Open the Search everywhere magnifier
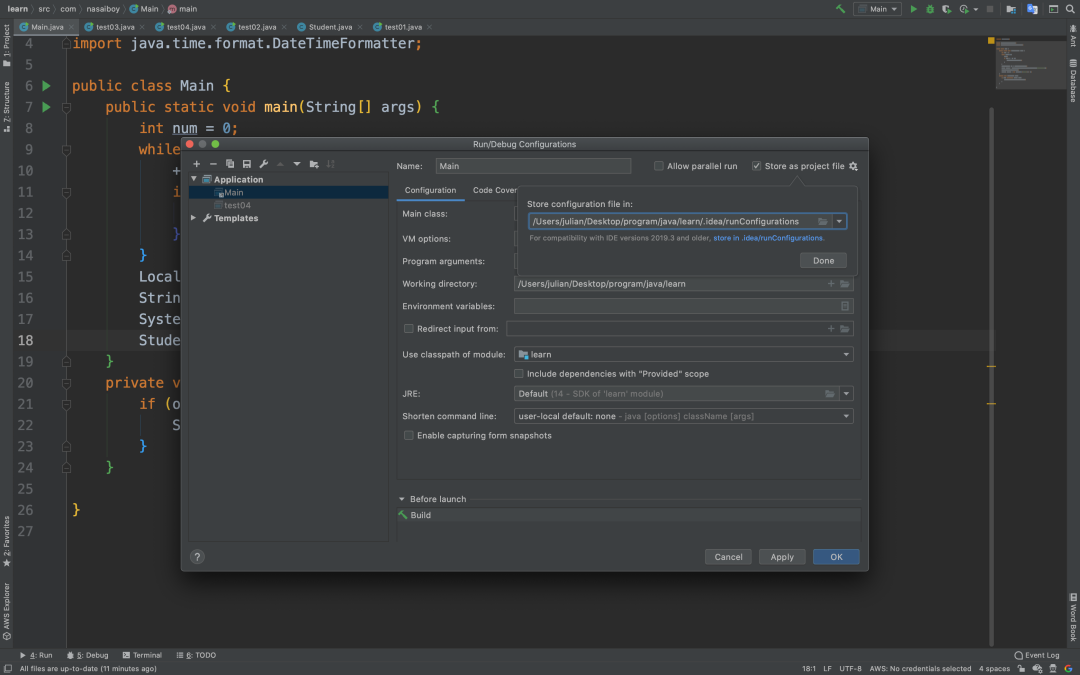Image resolution: width=1080 pixels, height=675 pixels. point(1068,8)
